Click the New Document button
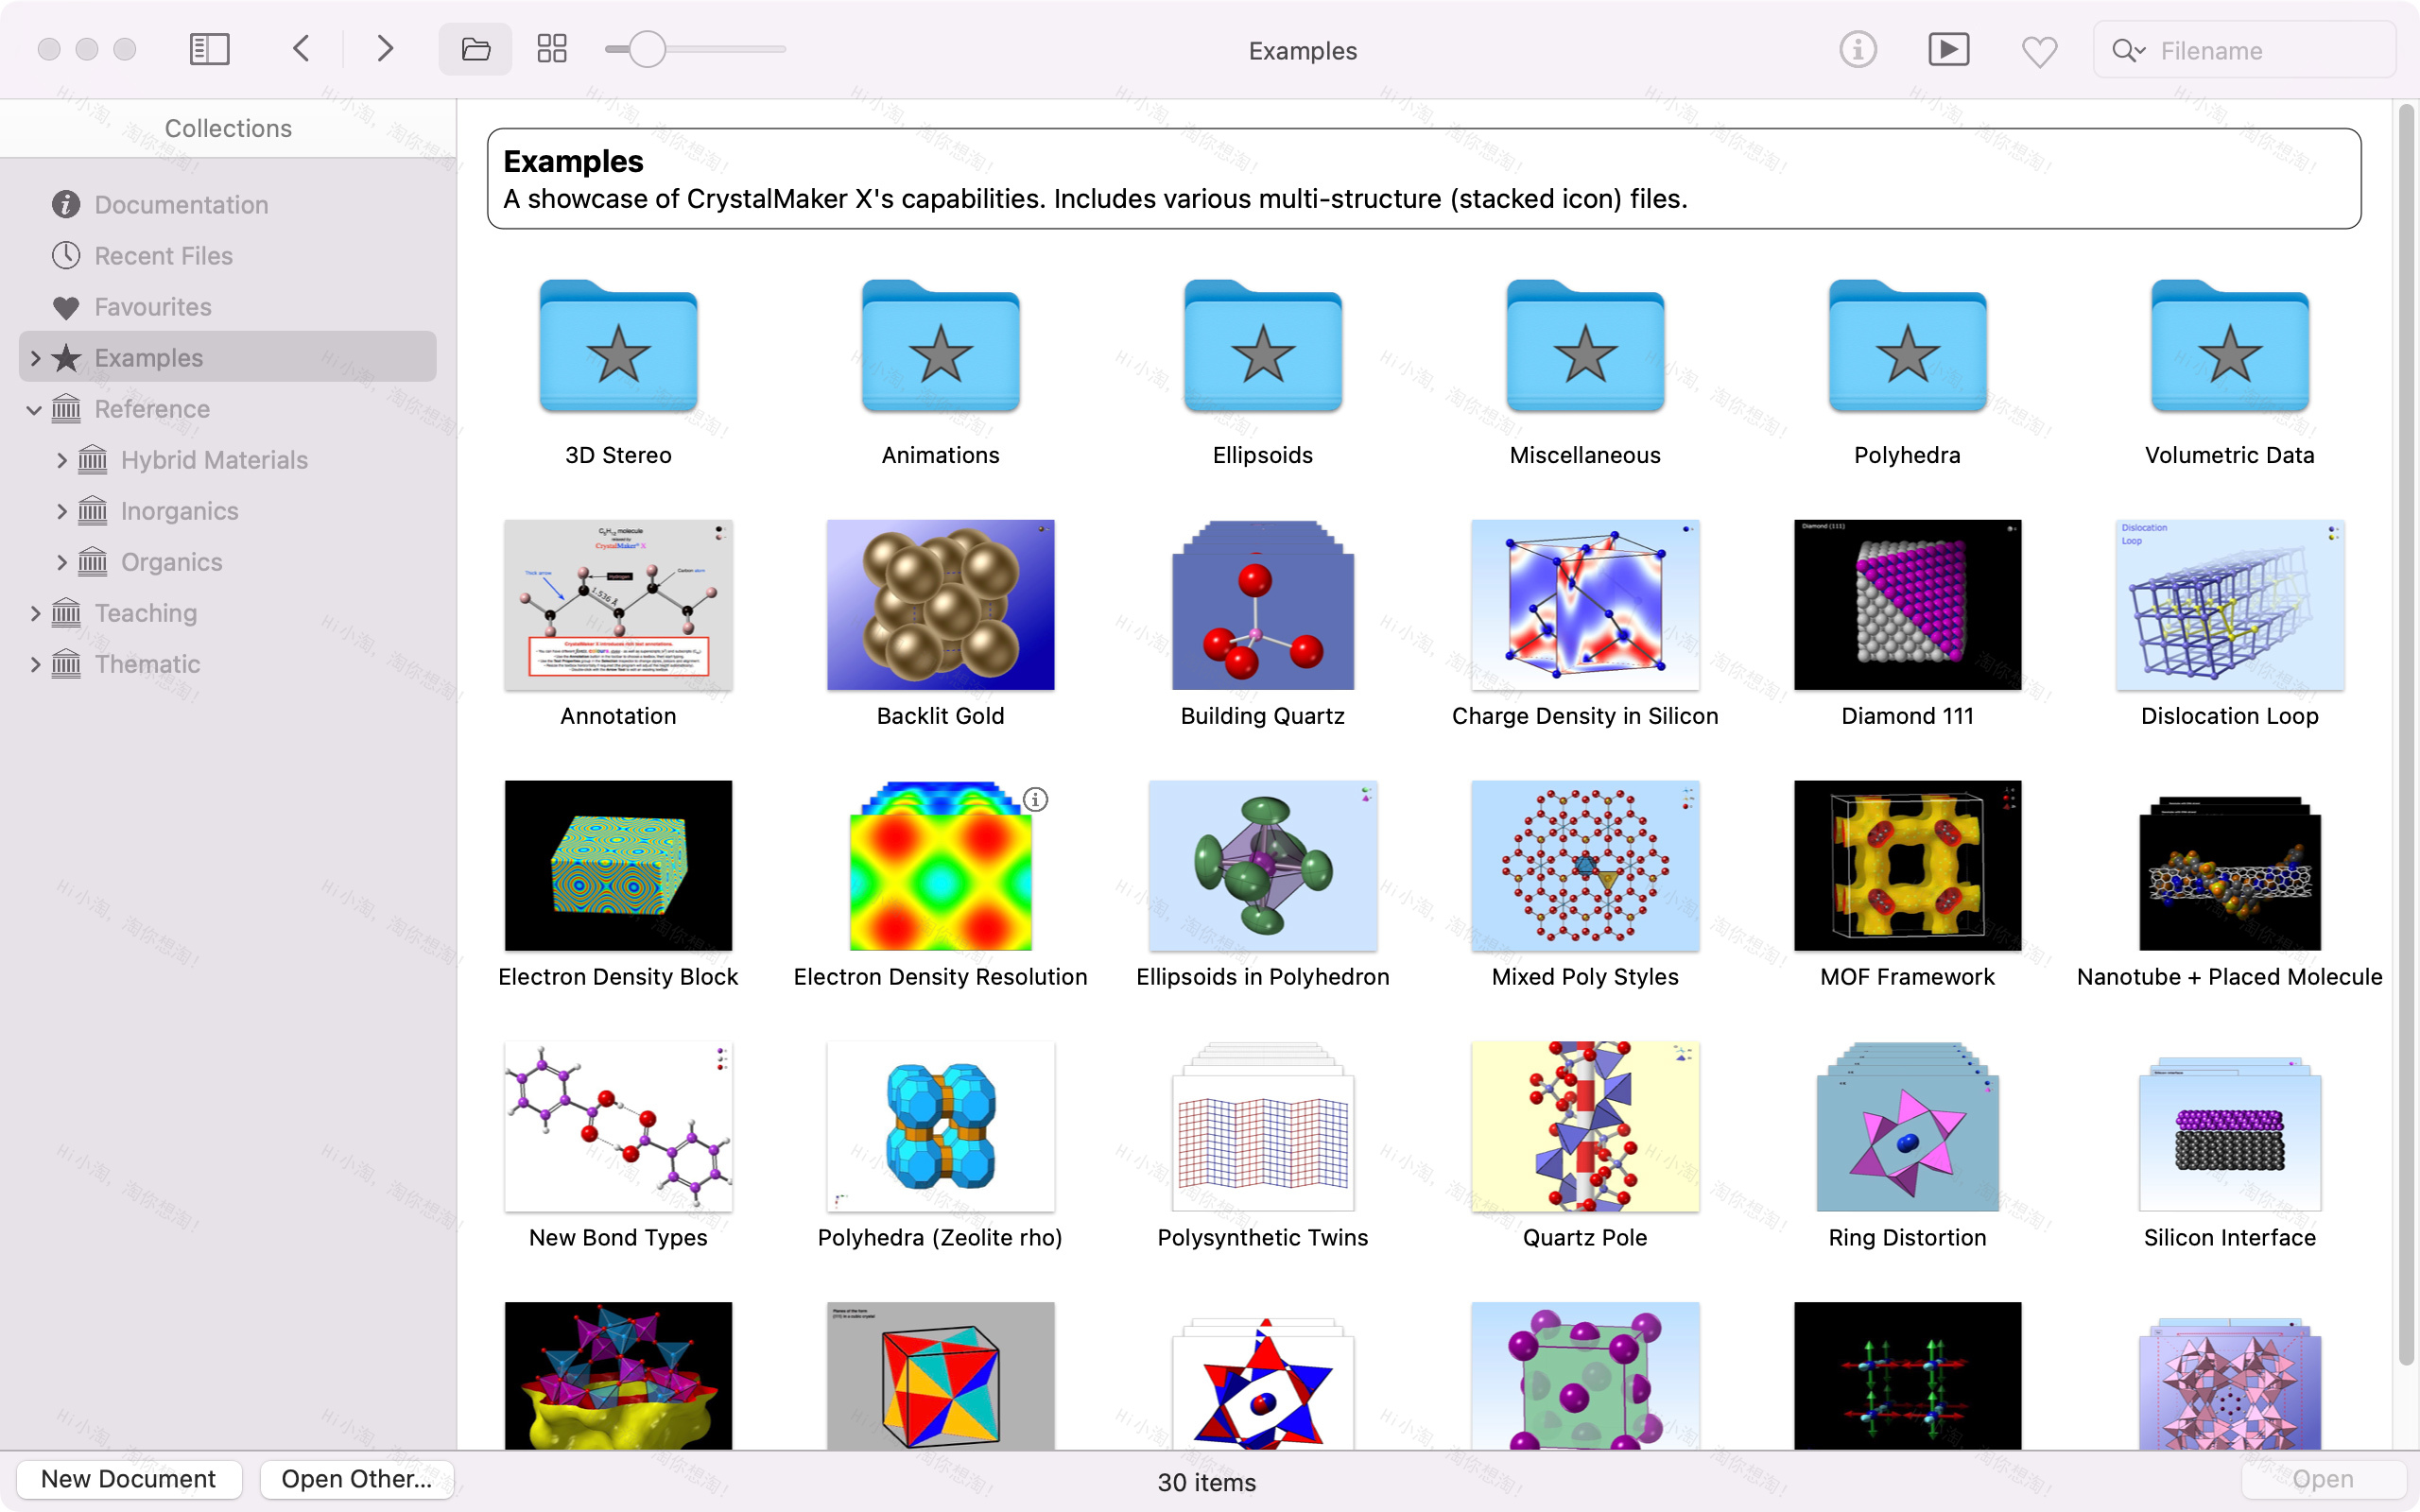 pyautogui.click(x=127, y=1478)
